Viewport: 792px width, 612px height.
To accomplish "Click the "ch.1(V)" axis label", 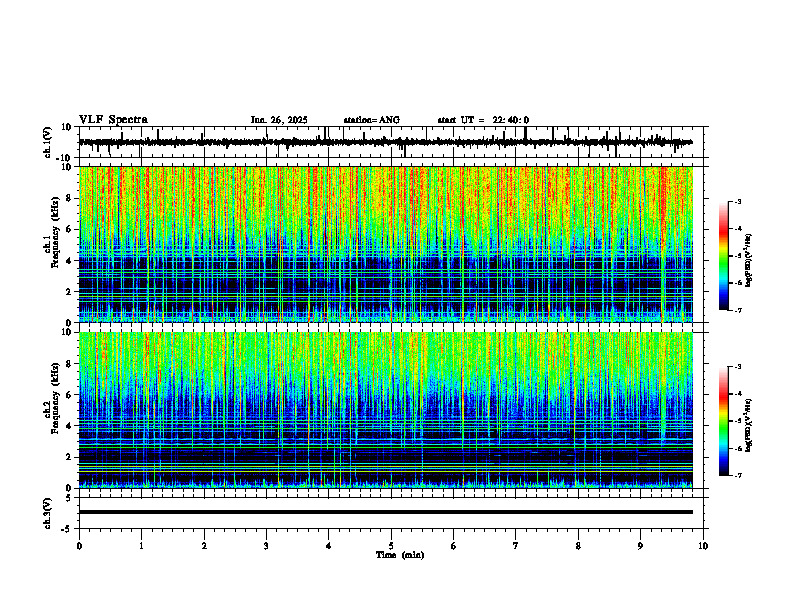I will 47,142.
